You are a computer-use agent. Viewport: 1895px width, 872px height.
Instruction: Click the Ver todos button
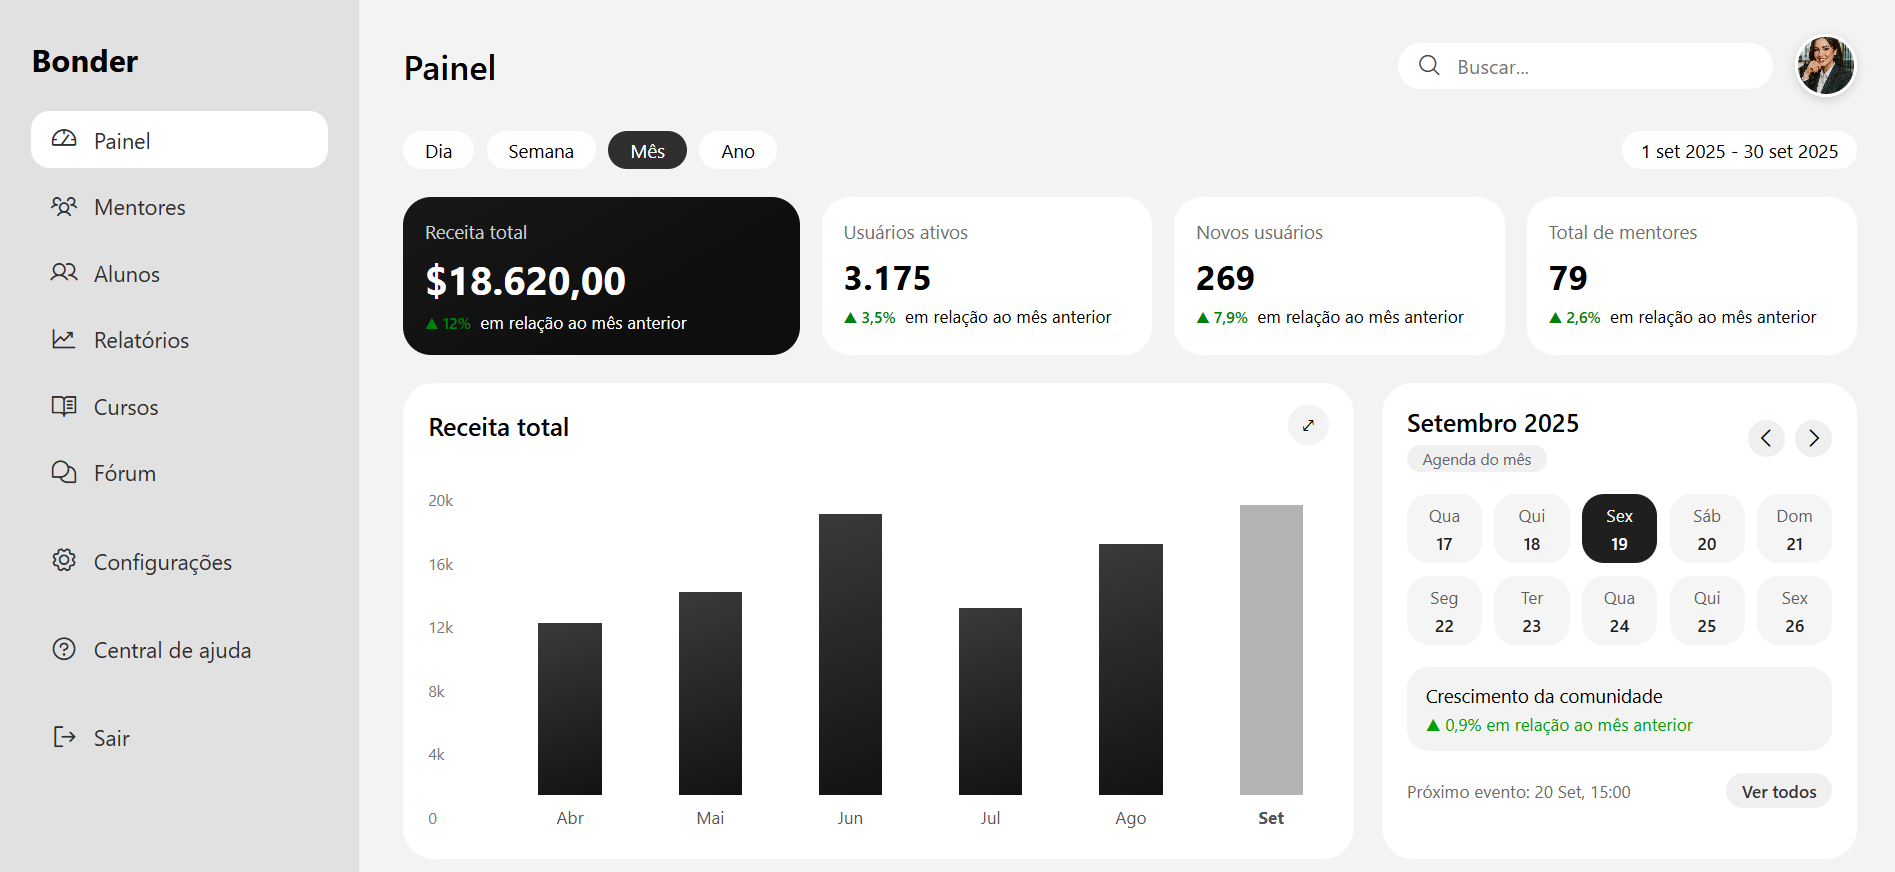1778,791
